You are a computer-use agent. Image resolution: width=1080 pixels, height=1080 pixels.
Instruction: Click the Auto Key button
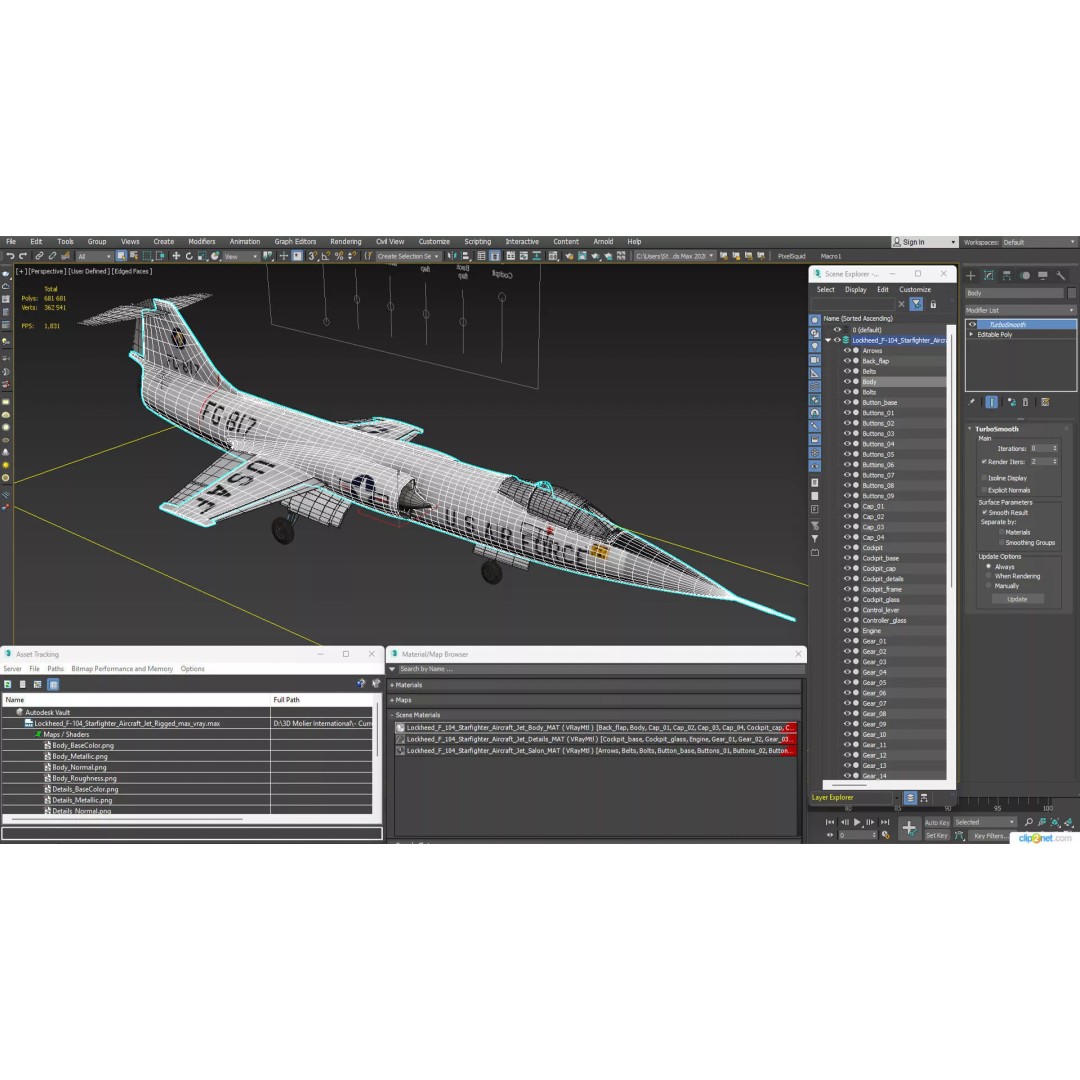[x=937, y=822]
